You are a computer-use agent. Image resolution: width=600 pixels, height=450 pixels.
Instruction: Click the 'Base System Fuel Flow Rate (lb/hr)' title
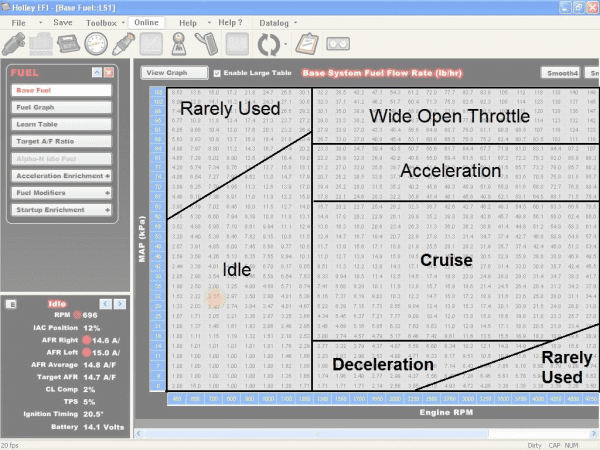pos(382,73)
